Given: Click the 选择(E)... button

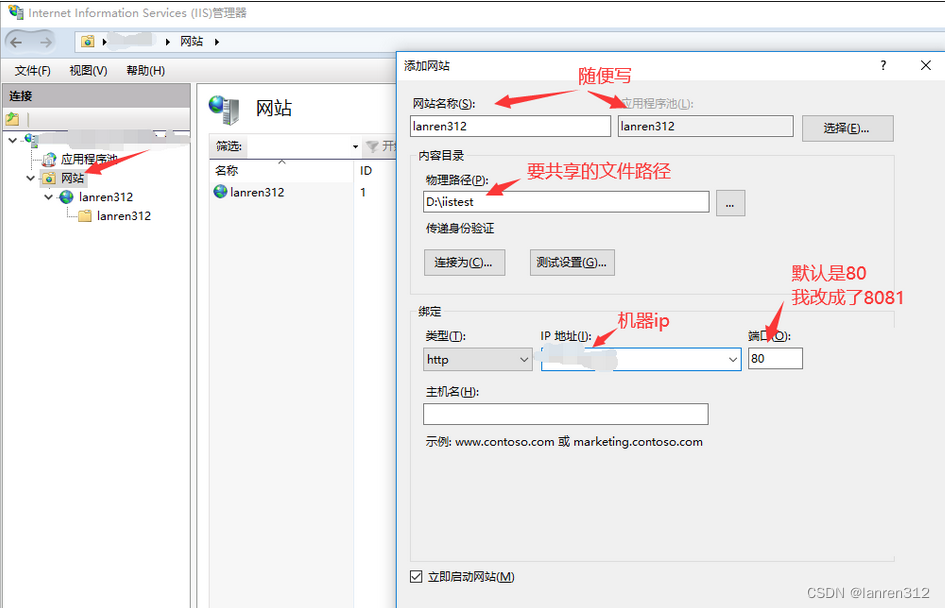Looking at the screenshot, I should 847,128.
